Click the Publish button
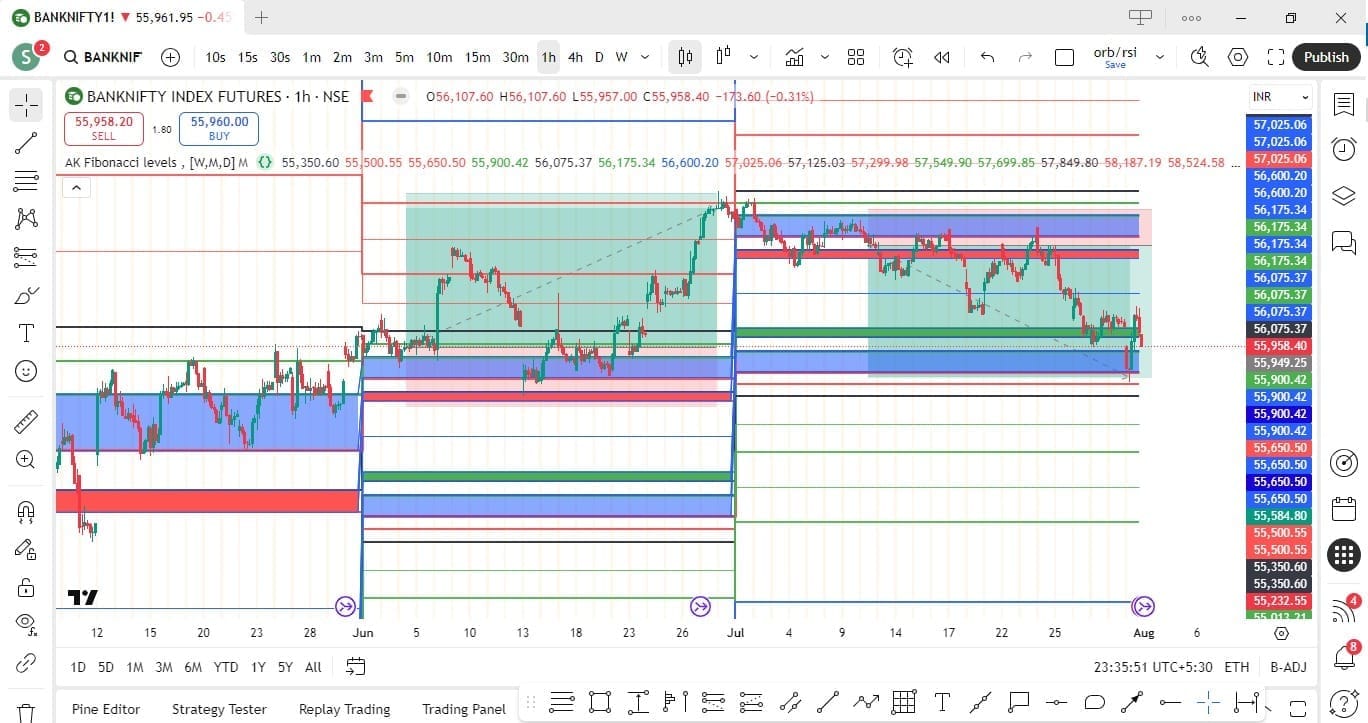This screenshot has height=723, width=1368. pos(1326,57)
